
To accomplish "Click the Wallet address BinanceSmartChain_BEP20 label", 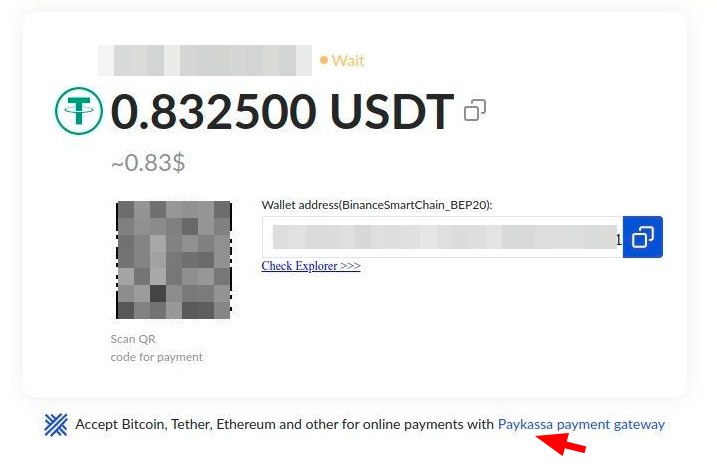I will [x=377, y=205].
